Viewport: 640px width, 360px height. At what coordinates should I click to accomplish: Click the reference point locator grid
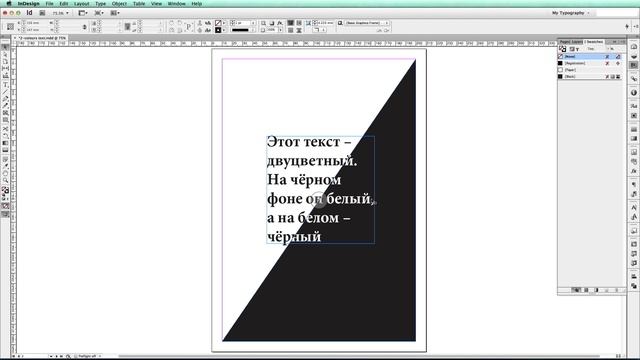10,27
